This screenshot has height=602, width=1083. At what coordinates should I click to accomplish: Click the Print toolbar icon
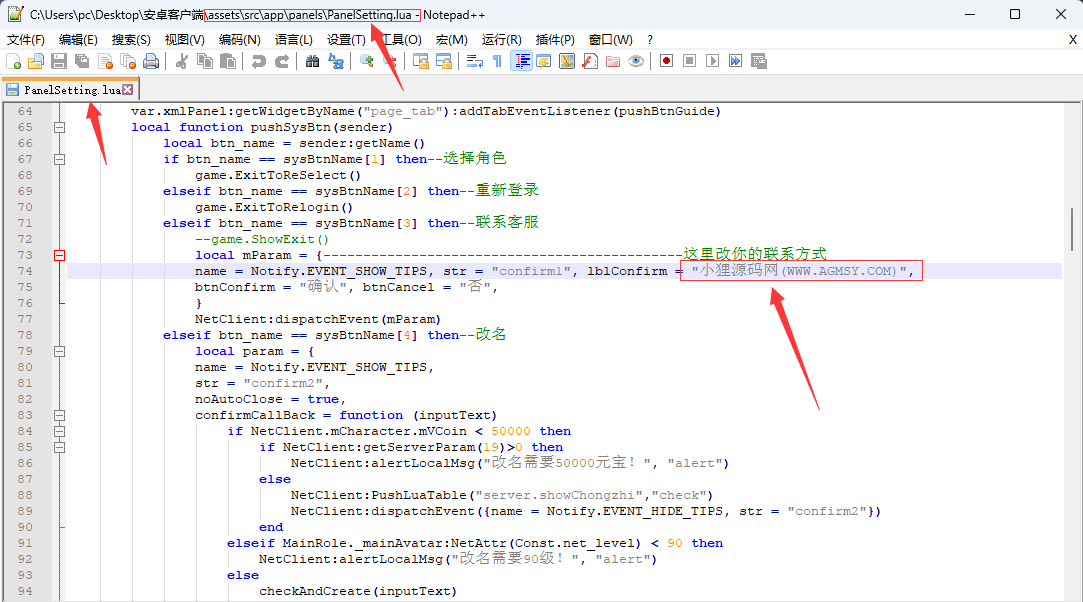coord(151,61)
